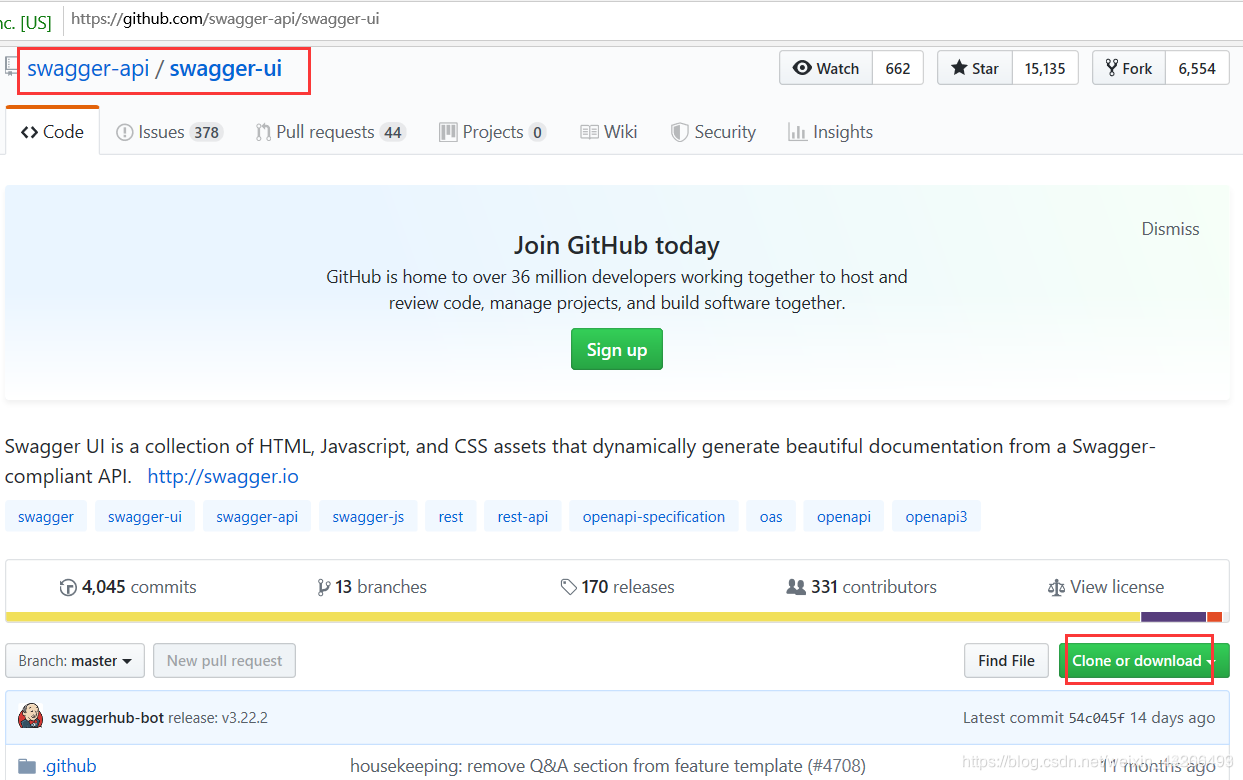Click the green Sign up button
The width and height of the screenshot is (1243, 780).
(x=617, y=350)
